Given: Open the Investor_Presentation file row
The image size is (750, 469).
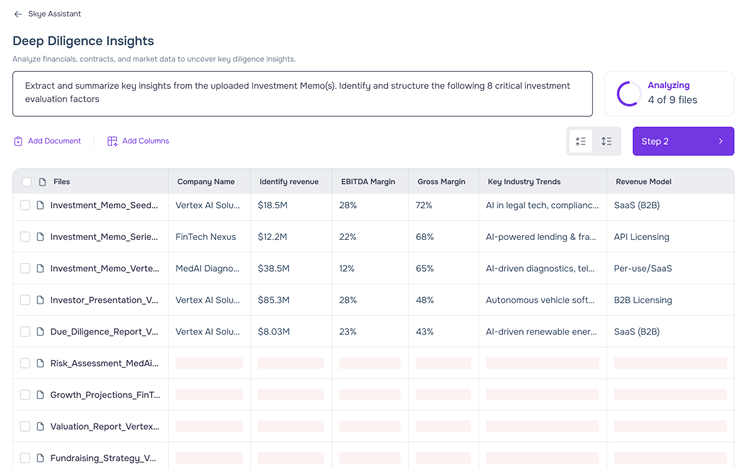Looking at the screenshot, I should click(104, 300).
